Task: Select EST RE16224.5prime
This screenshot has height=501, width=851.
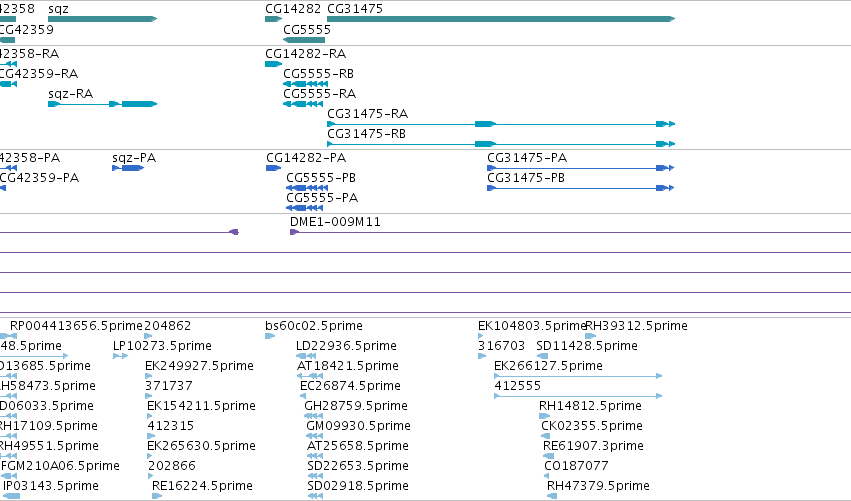Action: click(202, 486)
